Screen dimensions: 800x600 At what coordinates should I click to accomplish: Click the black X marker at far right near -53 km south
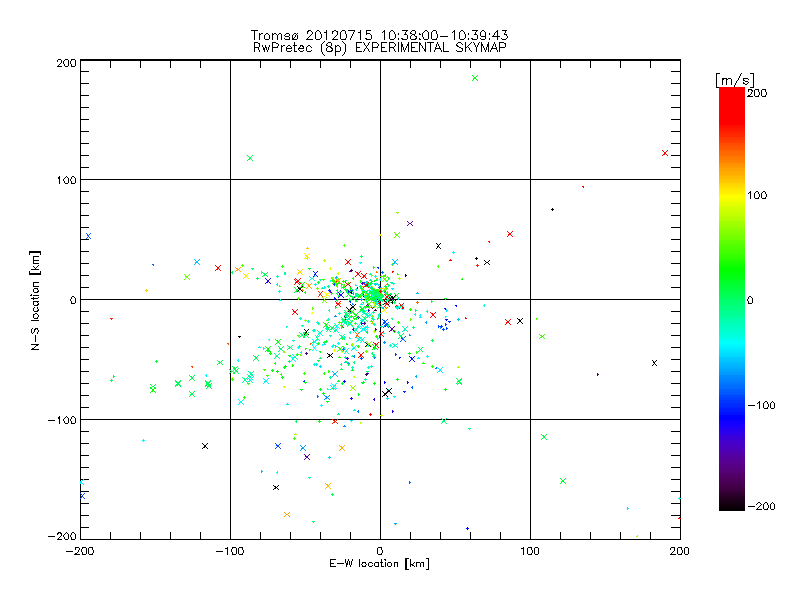point(654,363)
